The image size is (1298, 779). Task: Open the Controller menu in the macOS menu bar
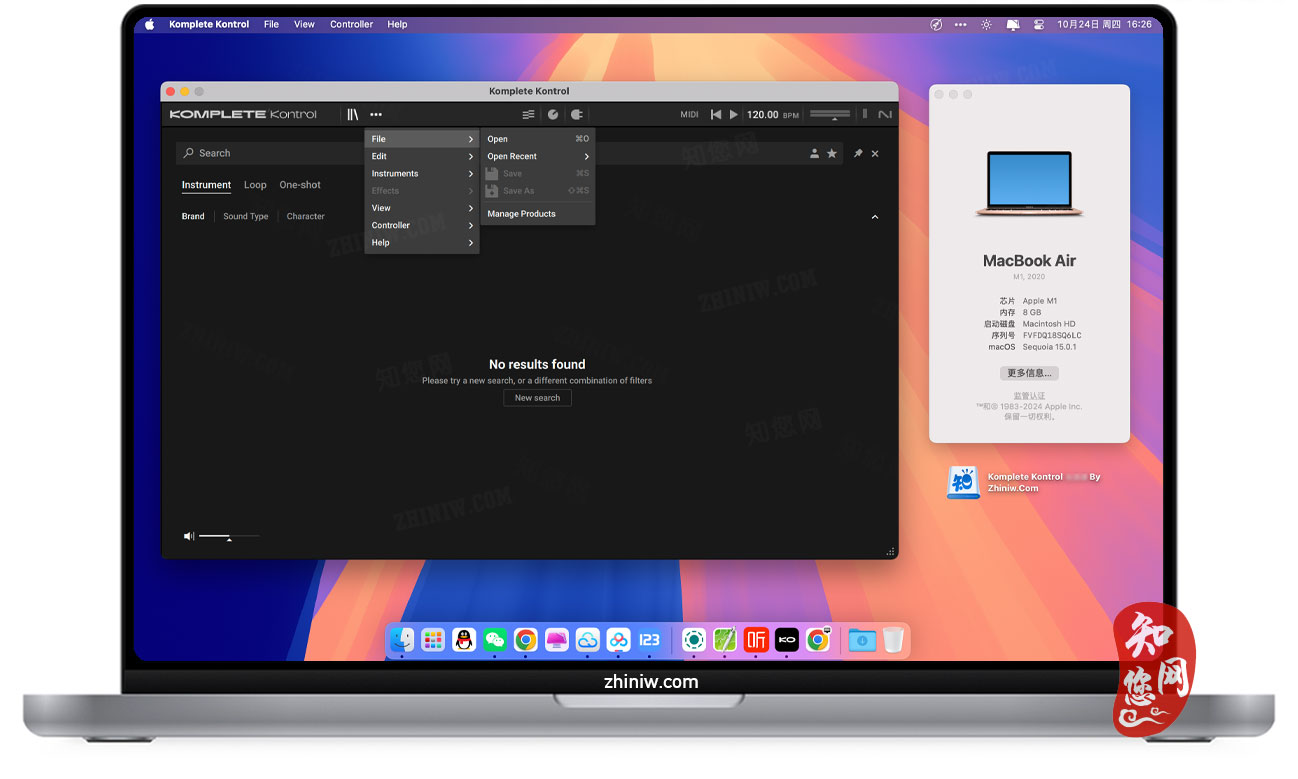pyautogui.click(x=352, y=24)
